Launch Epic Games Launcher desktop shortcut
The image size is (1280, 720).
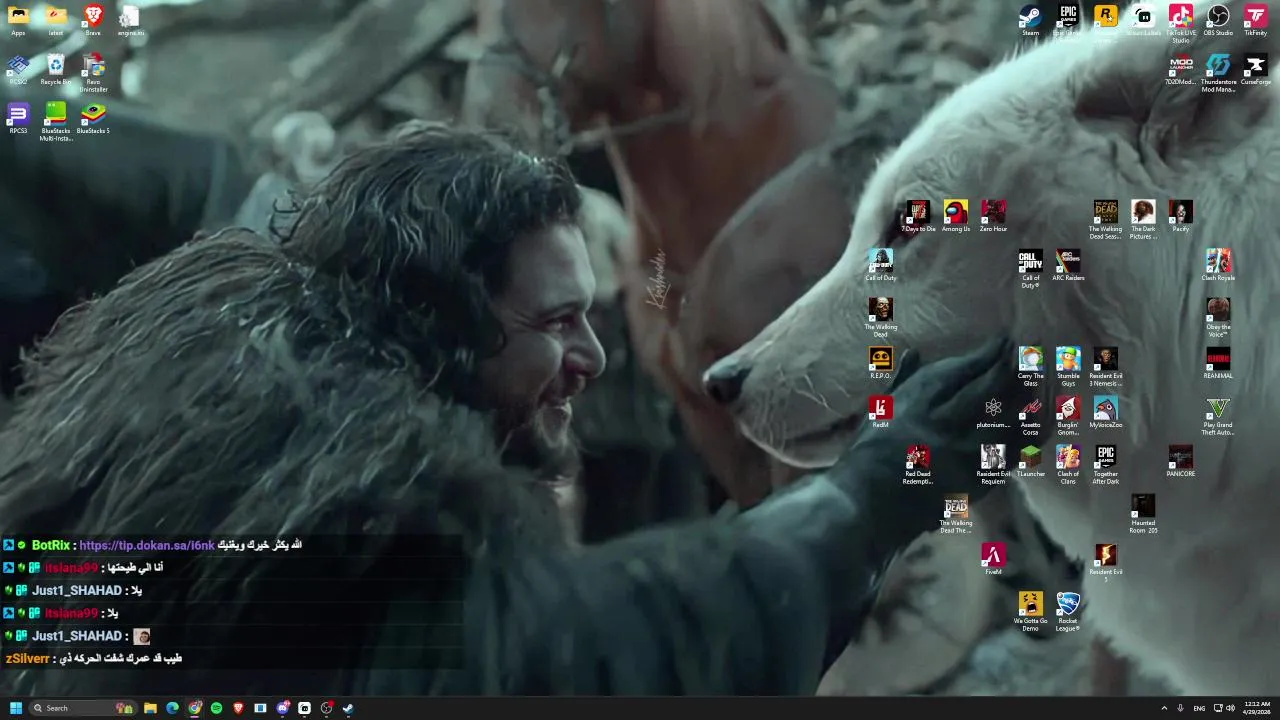tap(1068, 20)
